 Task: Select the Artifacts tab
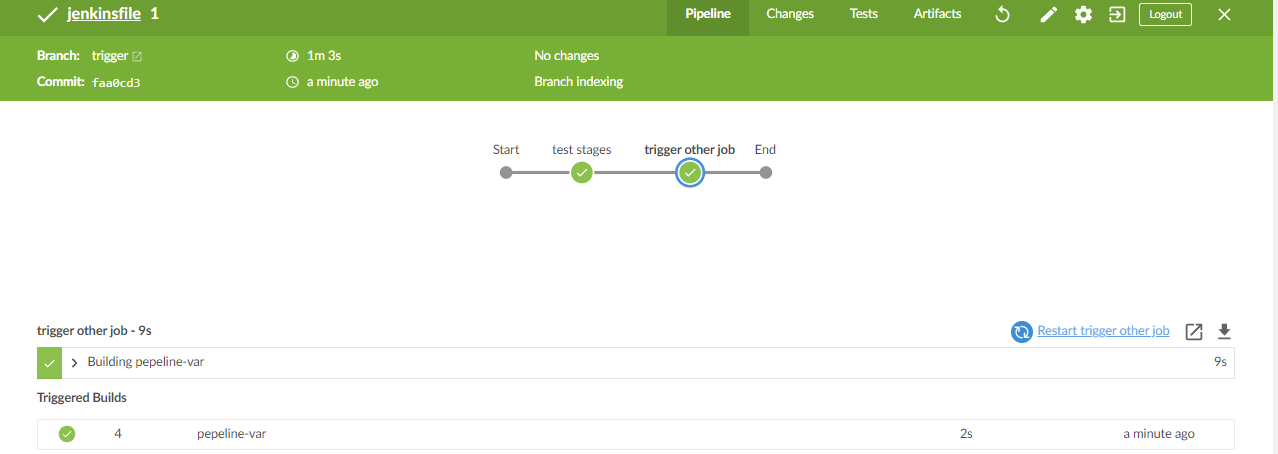(x=937, y=14)
